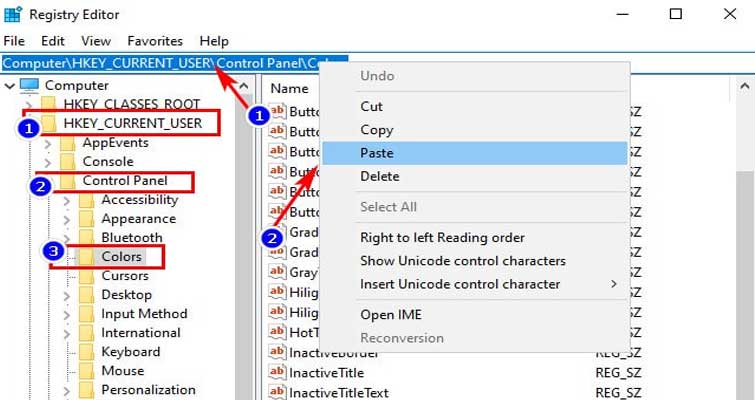
Task: Click the registry path address bar
Action: pyautogui.click(x=378, y=63)
